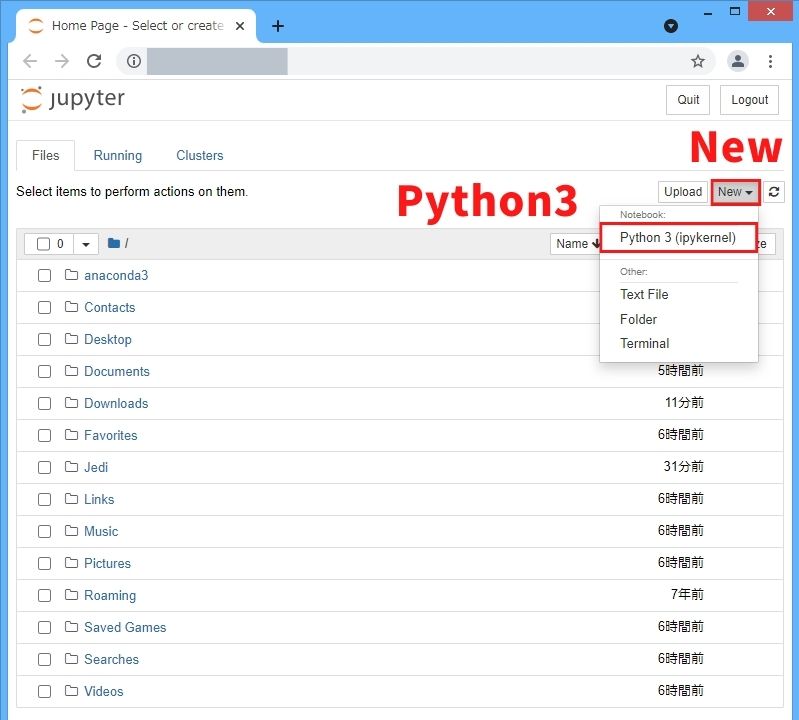Sort the list by Name
This screenshot has width=799, height=720.
click(x=577, y=244)
